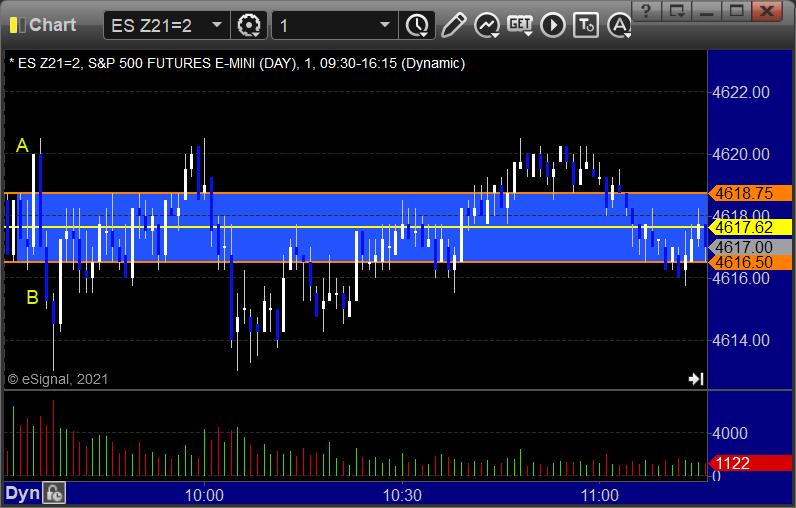Click the 4616.50 orange price label
This screenshot has height=508, width=796.
point(750,262)
